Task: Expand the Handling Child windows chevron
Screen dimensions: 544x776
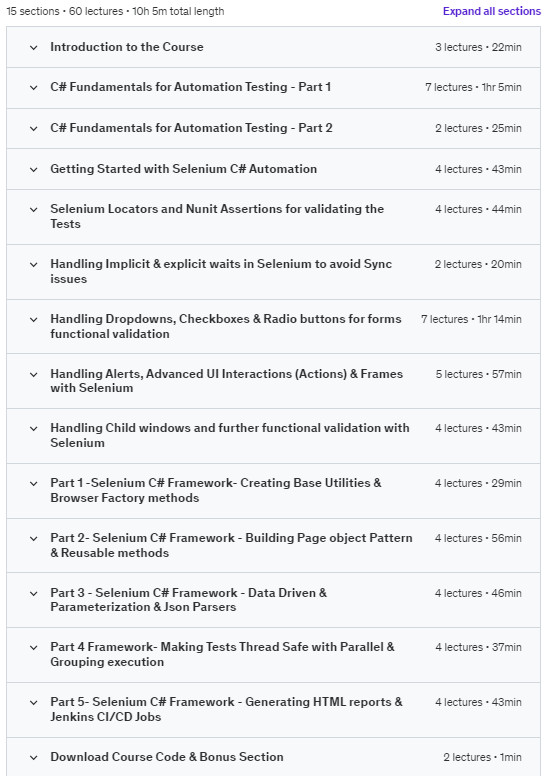Action: pos(34,429)
